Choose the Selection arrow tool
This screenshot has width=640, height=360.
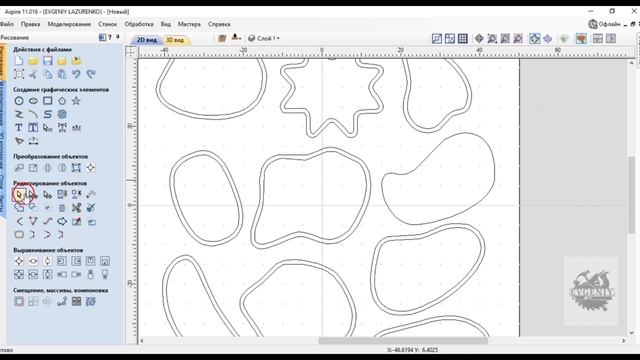pyautogui.click(x=19, y=195)
